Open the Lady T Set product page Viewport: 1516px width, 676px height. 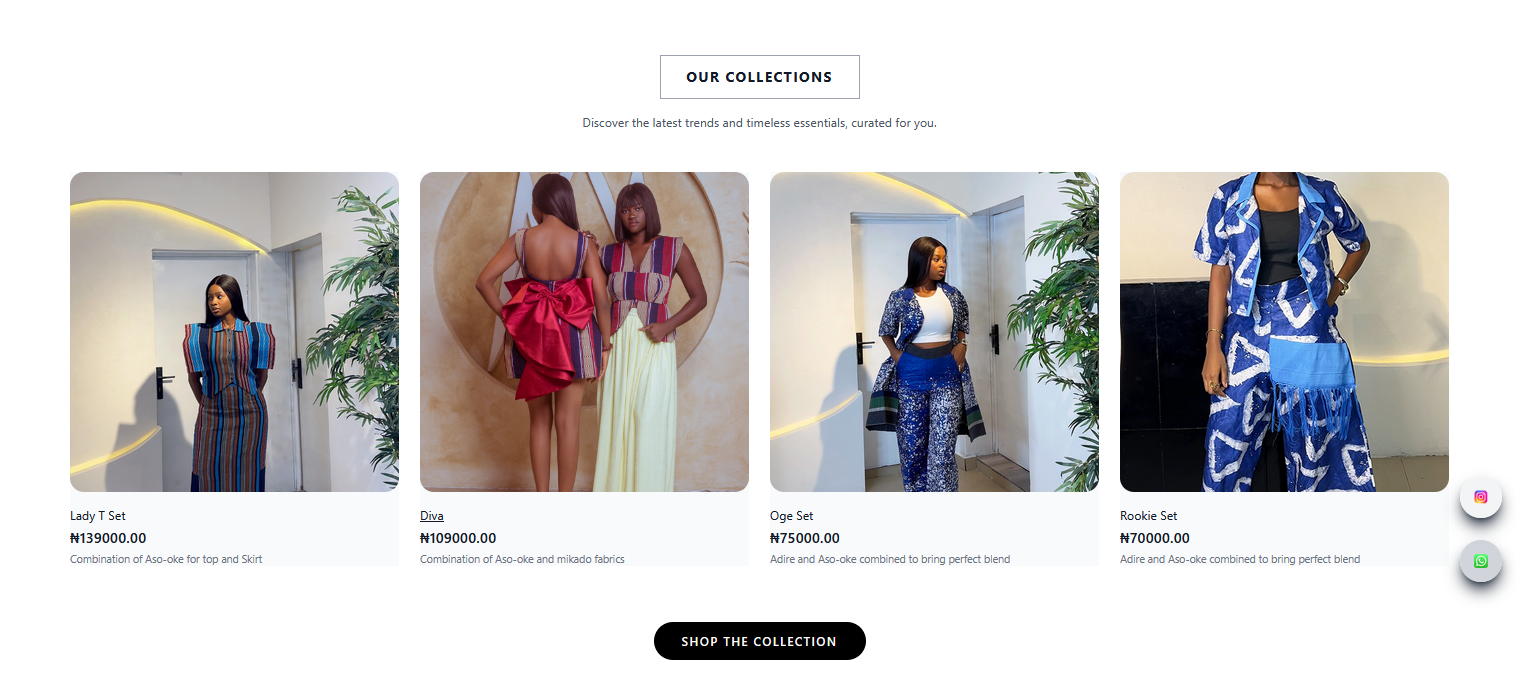pos(97,515)
